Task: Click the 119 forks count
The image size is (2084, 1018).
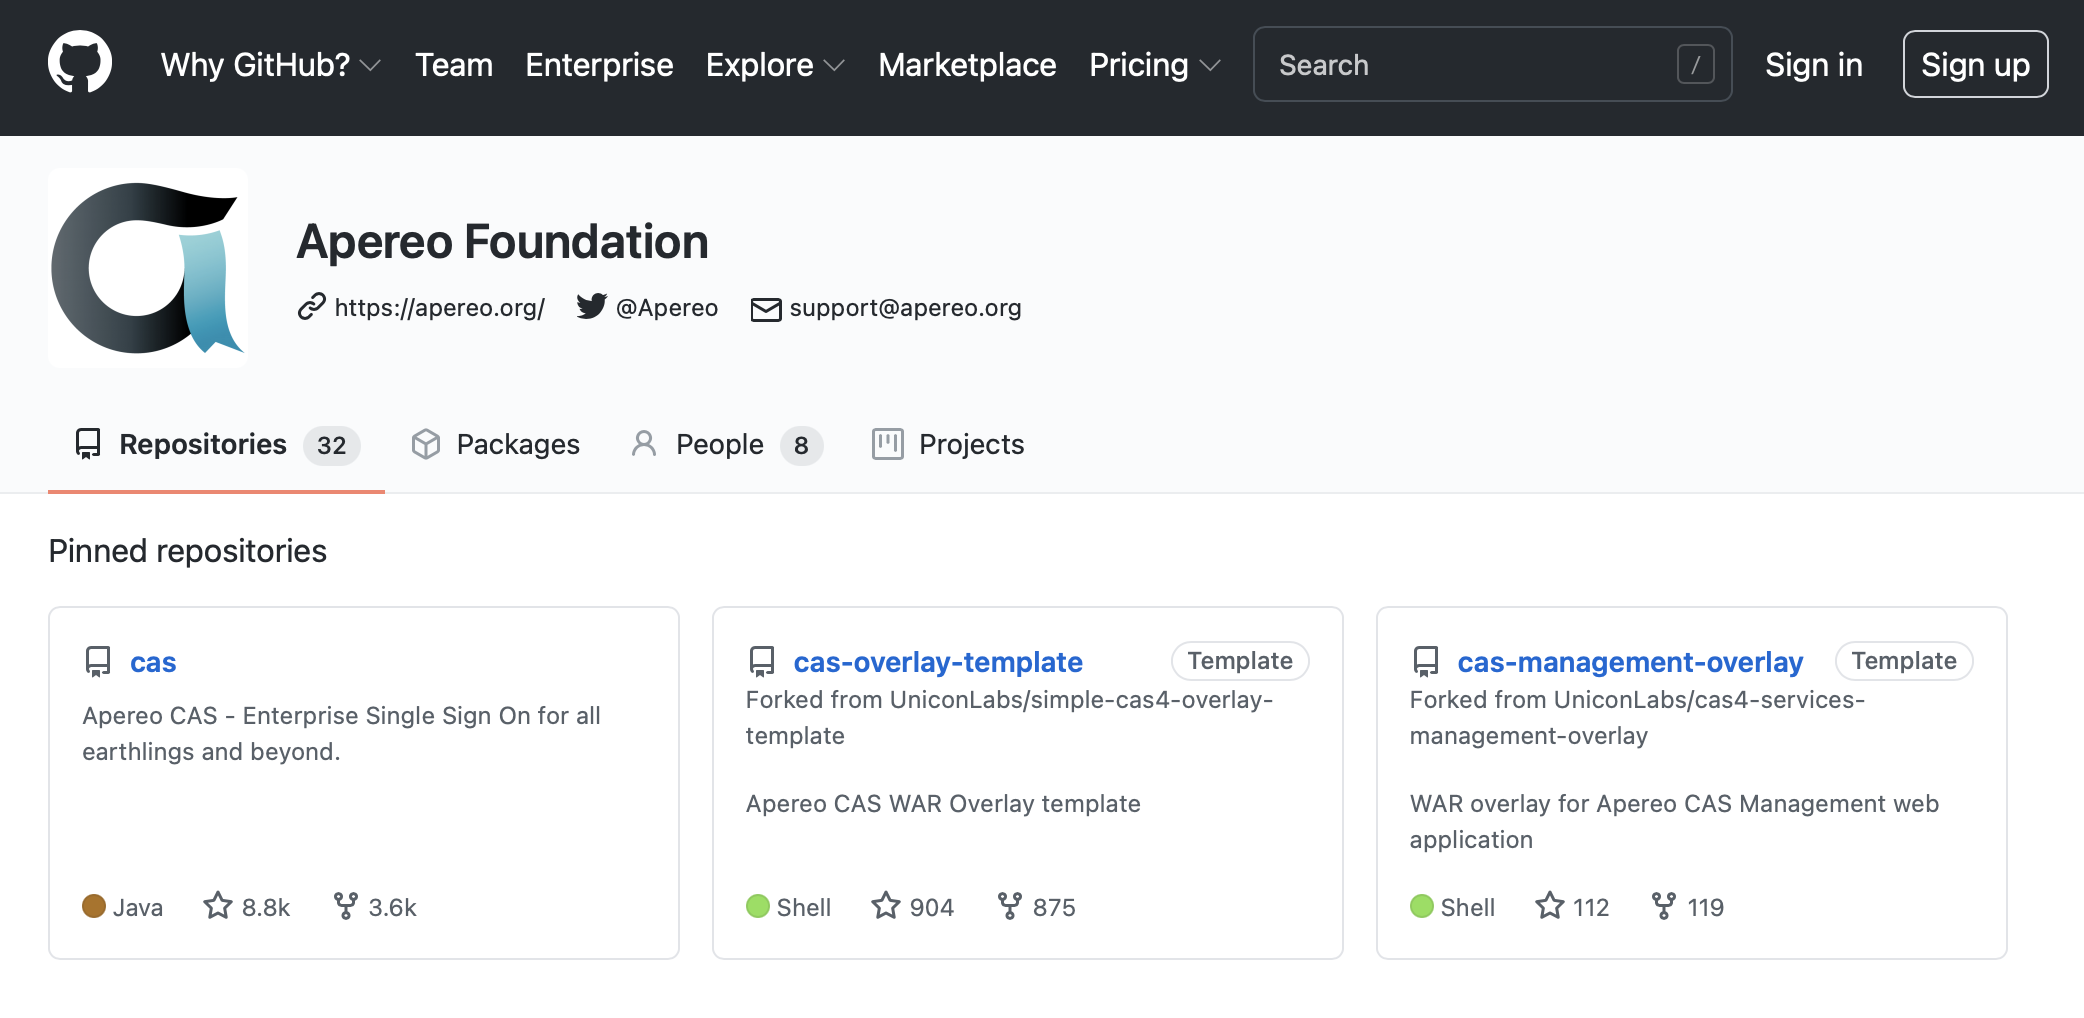Action: coord(1706,907)
